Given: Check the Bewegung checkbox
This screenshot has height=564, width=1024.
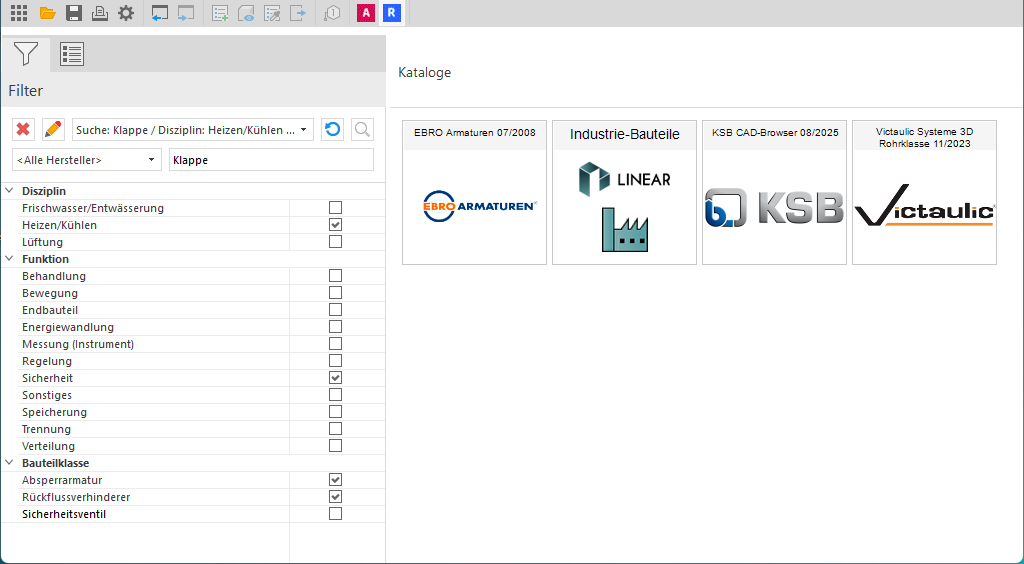Looking at the screenshot, I should (336, 292).
